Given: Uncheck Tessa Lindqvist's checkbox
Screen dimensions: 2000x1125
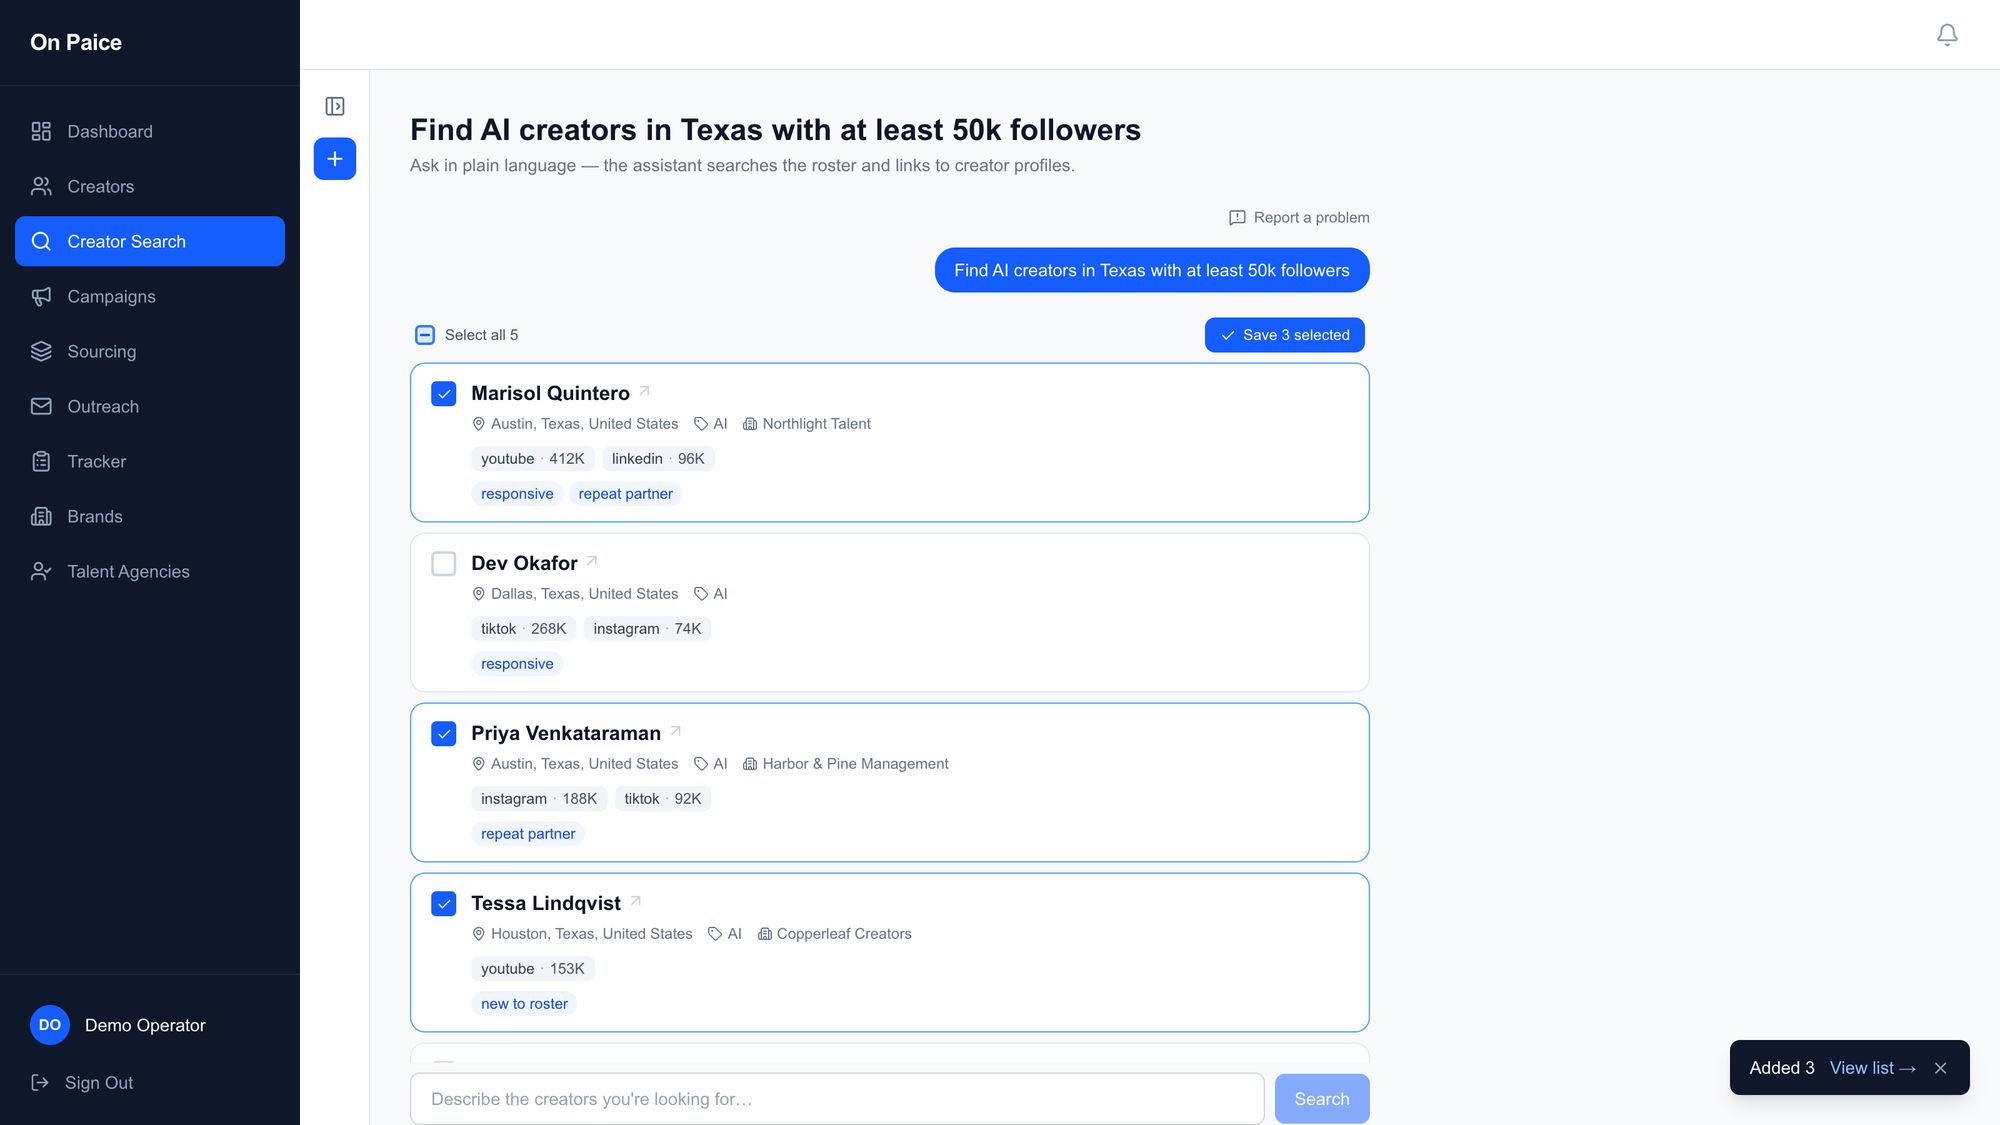Looking at the screenshot, I should 444,904.
